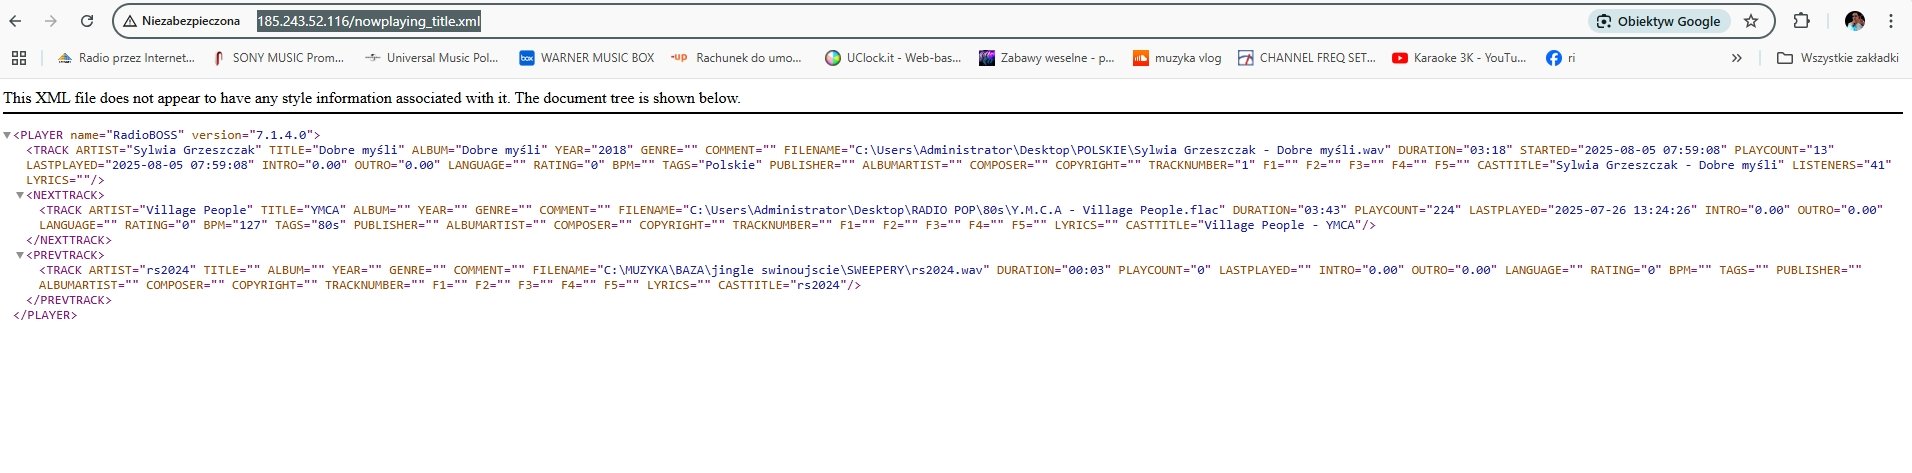Screen dimensions: 1912x473
Task: Bookmark this page with the star icon
Action: point(1751,21)
